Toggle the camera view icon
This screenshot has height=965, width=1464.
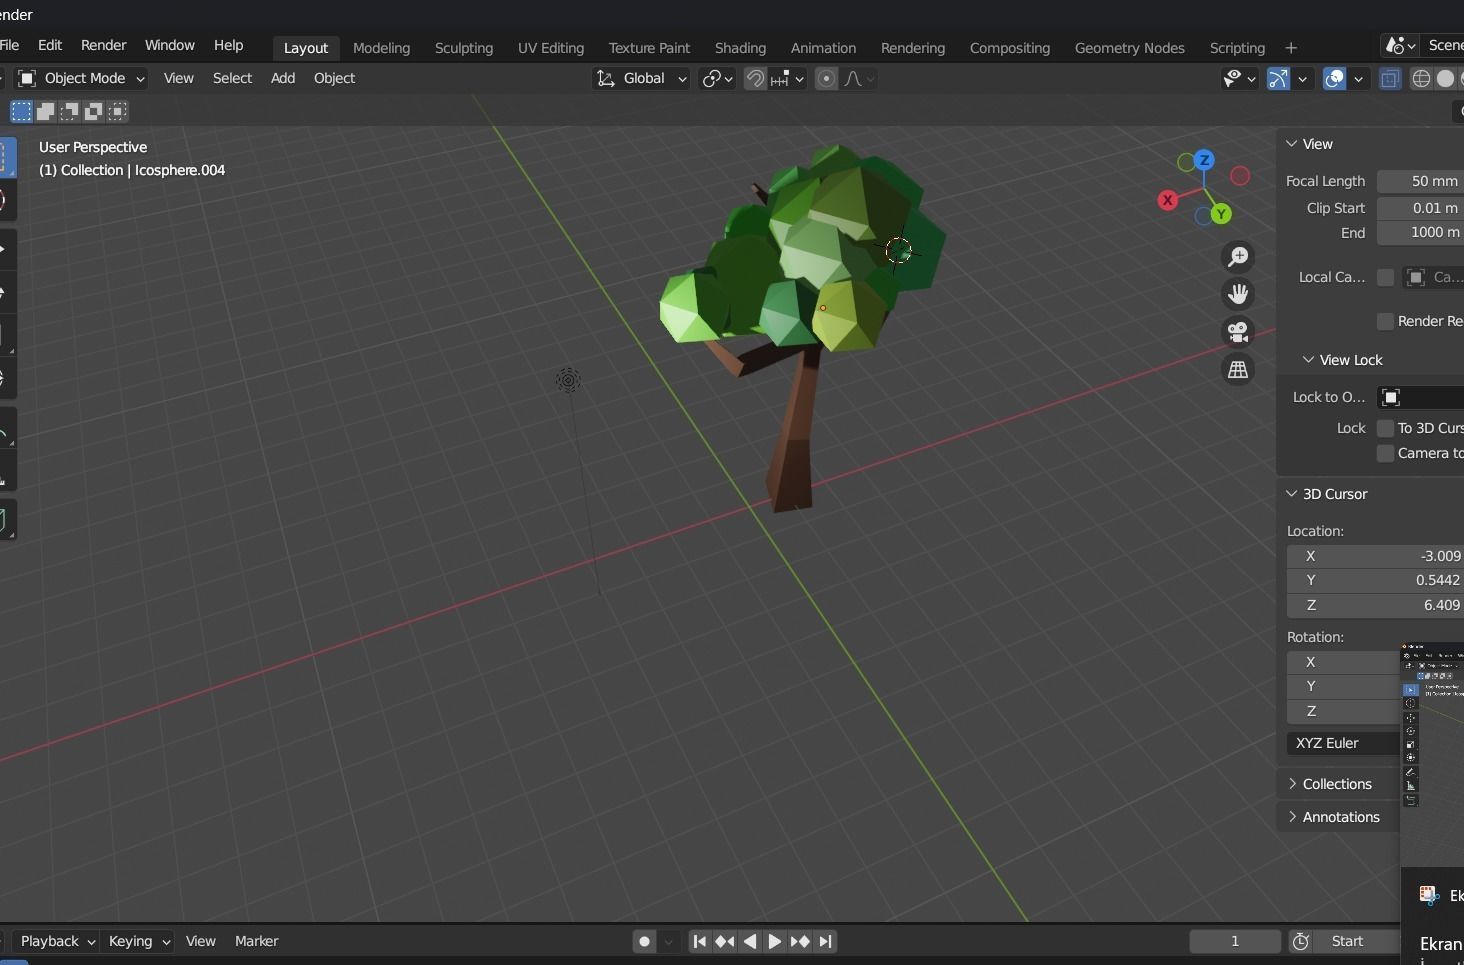click(1239, 331)
